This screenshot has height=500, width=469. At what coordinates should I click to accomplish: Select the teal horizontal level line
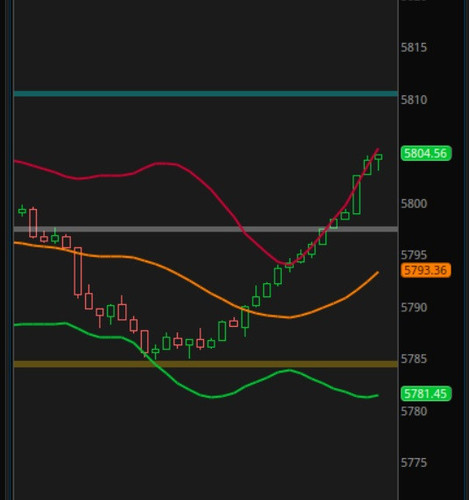click(x=206, y=94)
